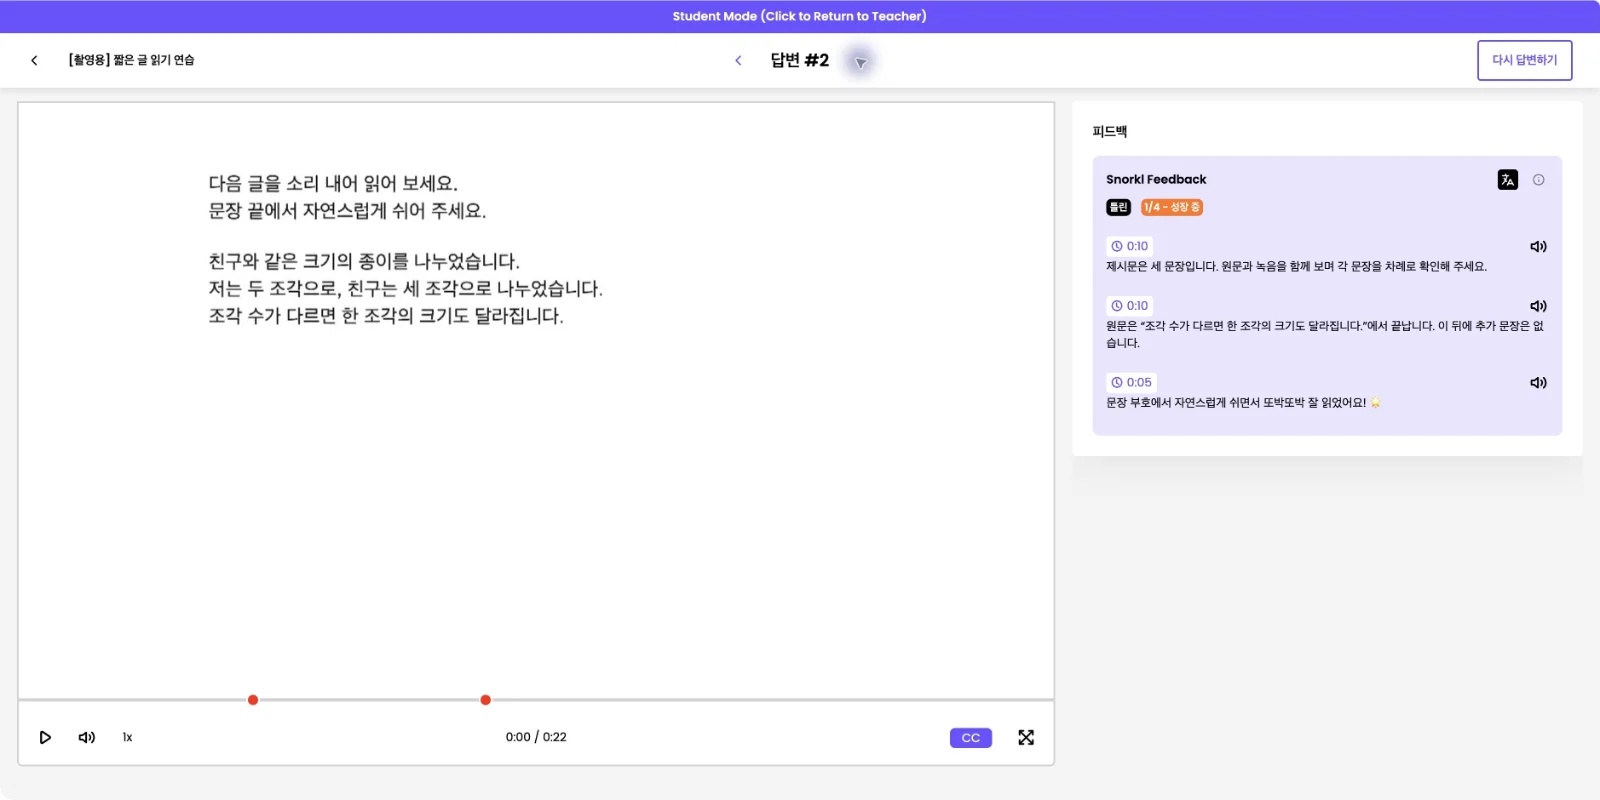Click the sentence 조각 수가 다르면 한 조각의 크기도 달라집니다
1600x800 pixels.
[x=386, y=316]
